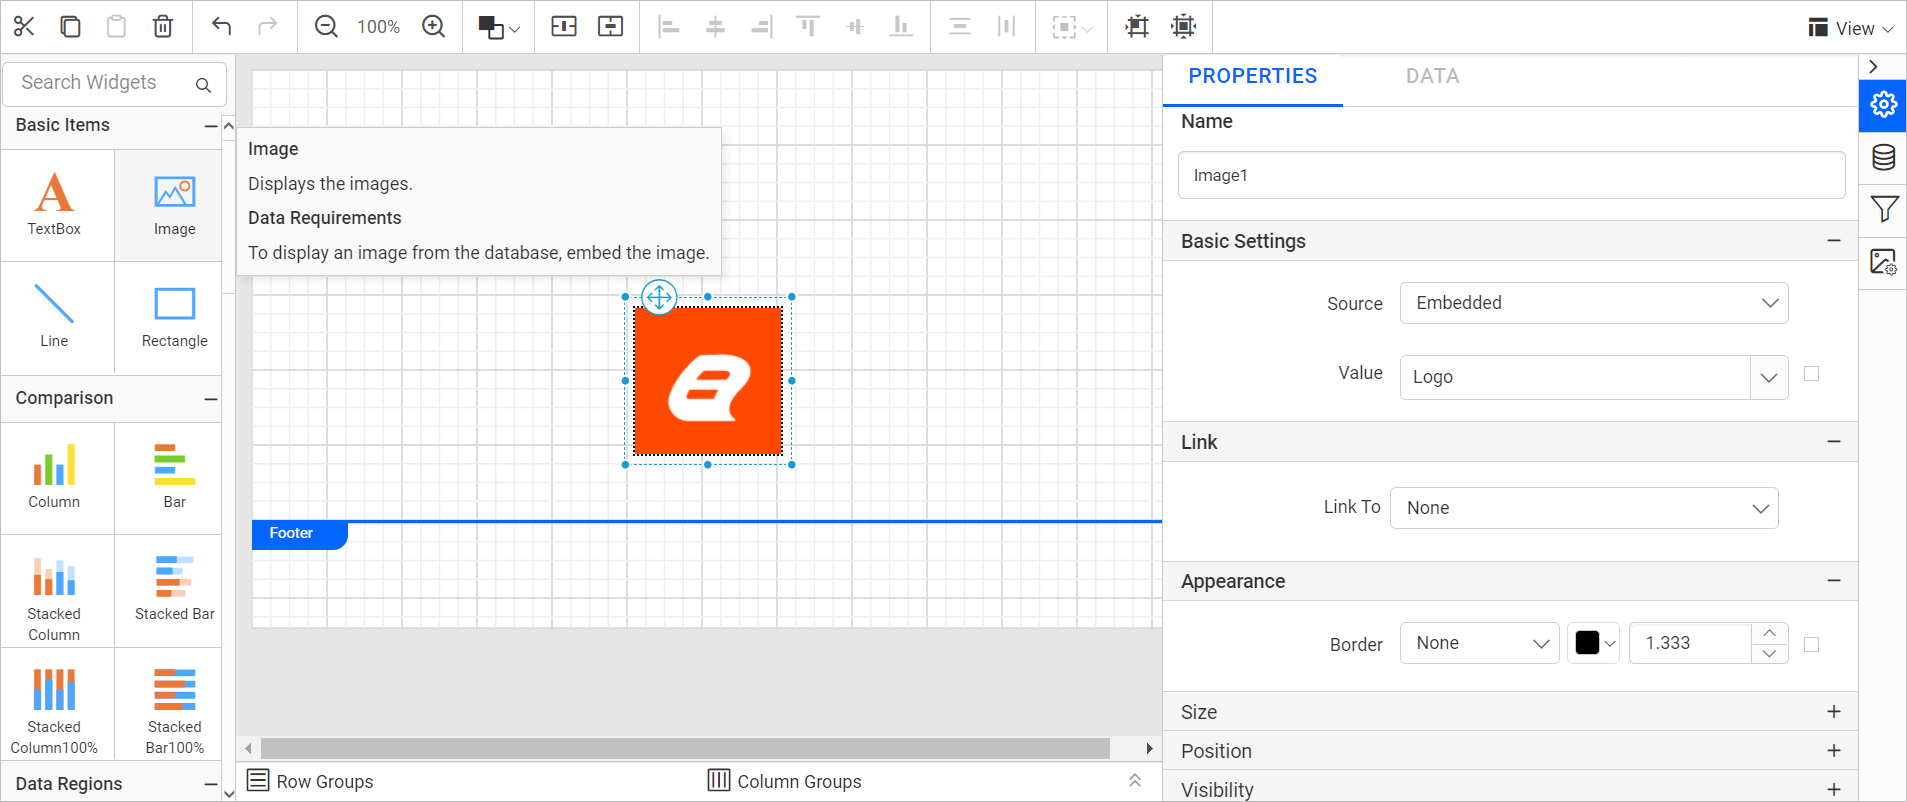The image size is (1907, 802).
Task: Collapse the Link section
Action: tap(1834, 442)
